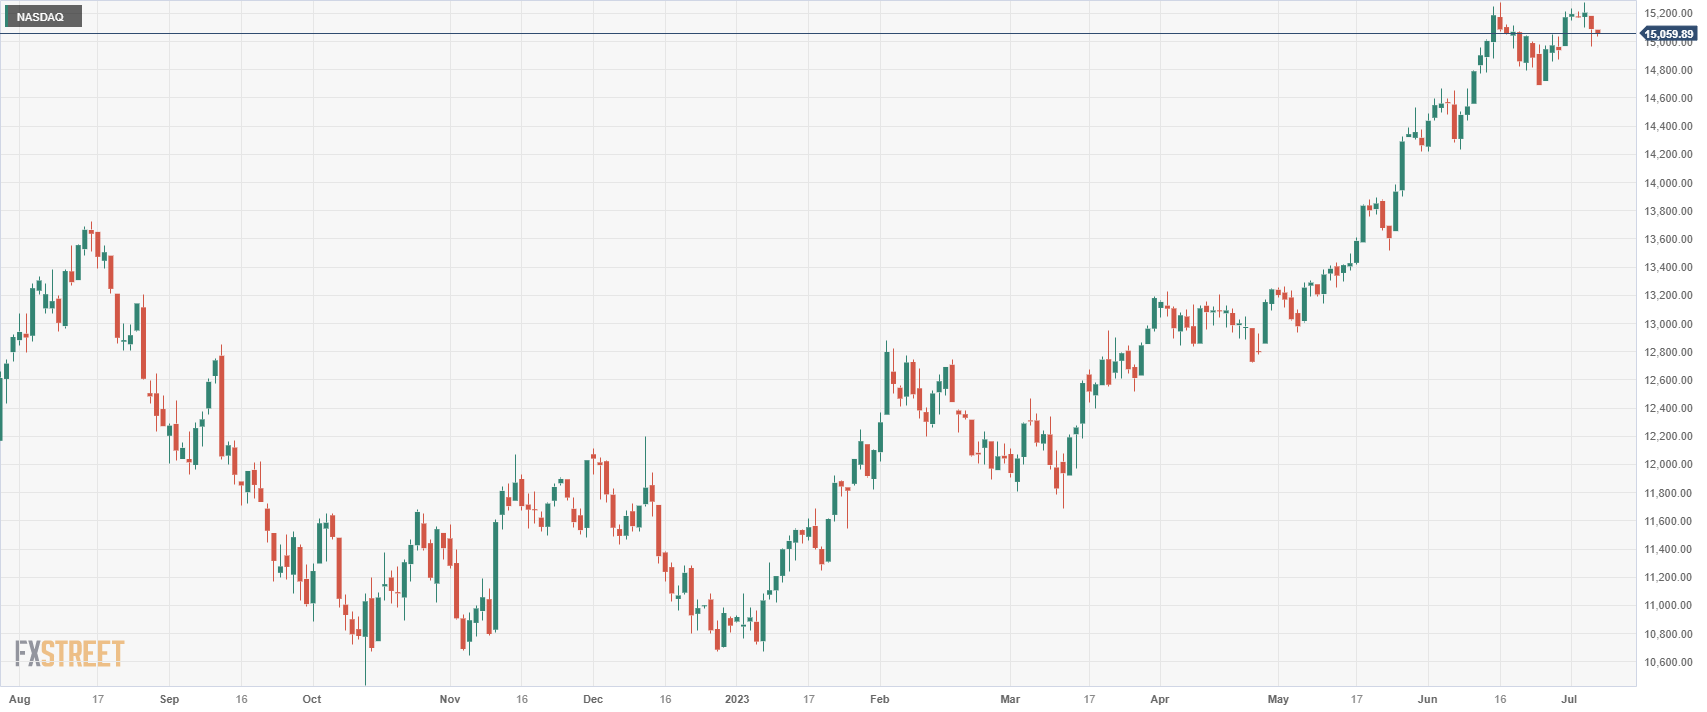Click the May label on the time axis
Viewport: 1707px width, 712px height.
coord(1278,699)
